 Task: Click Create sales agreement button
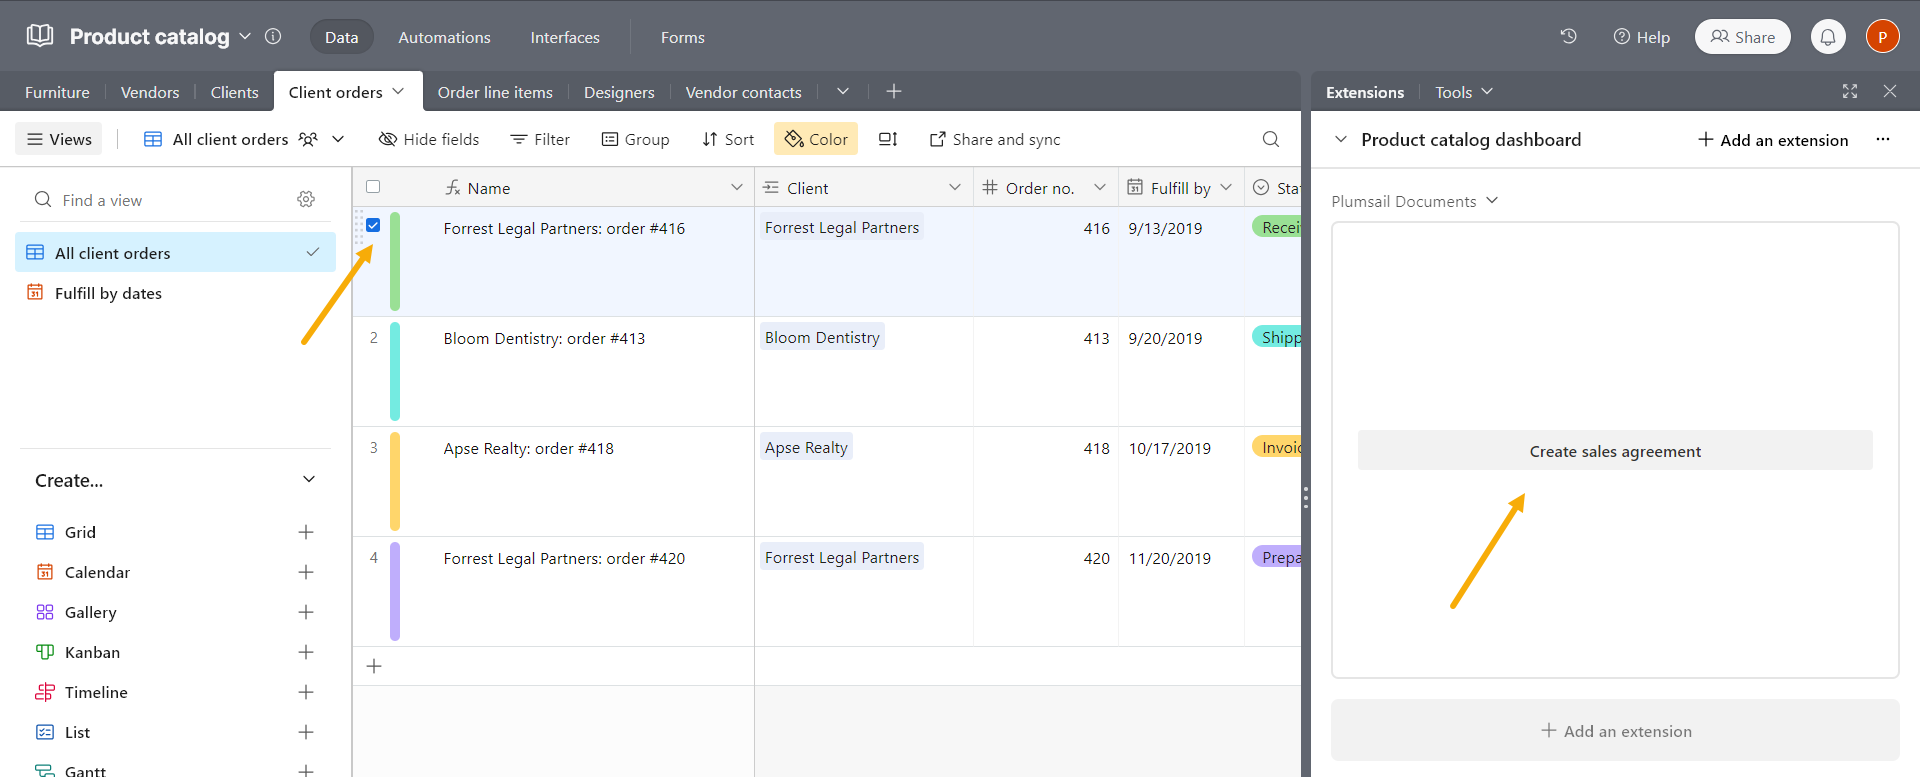[x=1615, y=451]
